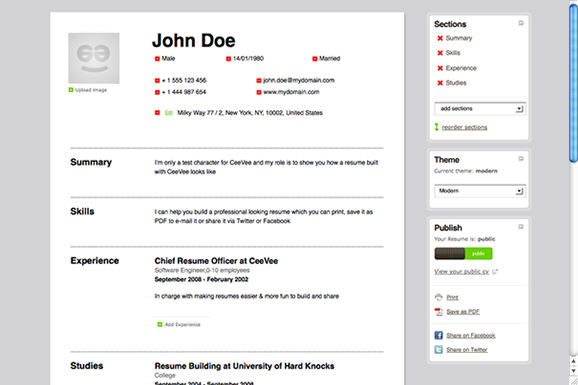Click the Print link
This screenshot has width=578, height=385.
tap(452, 298)
